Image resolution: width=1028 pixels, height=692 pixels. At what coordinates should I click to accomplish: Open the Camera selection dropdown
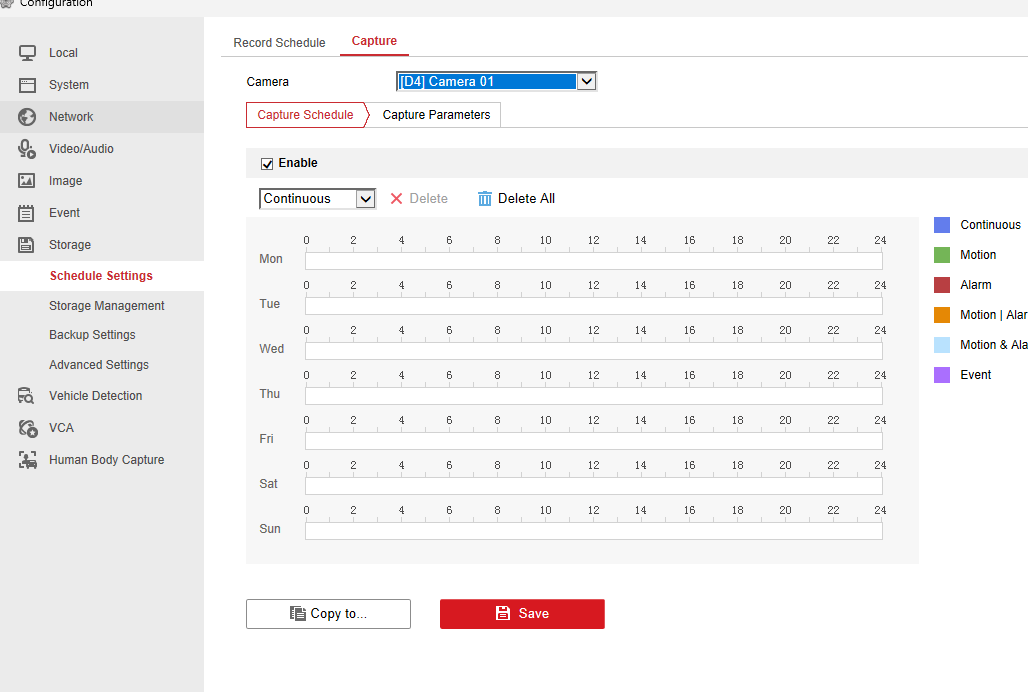coord(586,82)
